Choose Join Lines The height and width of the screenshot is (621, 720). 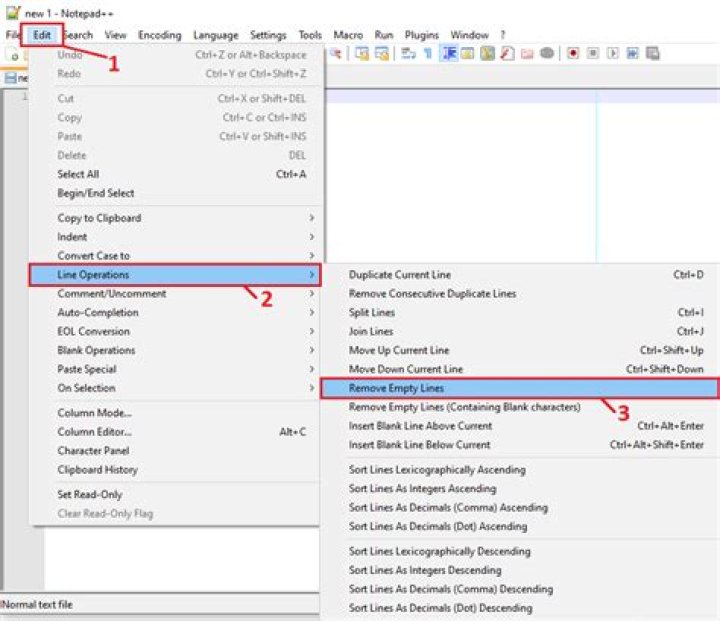(x=520, y=331)
